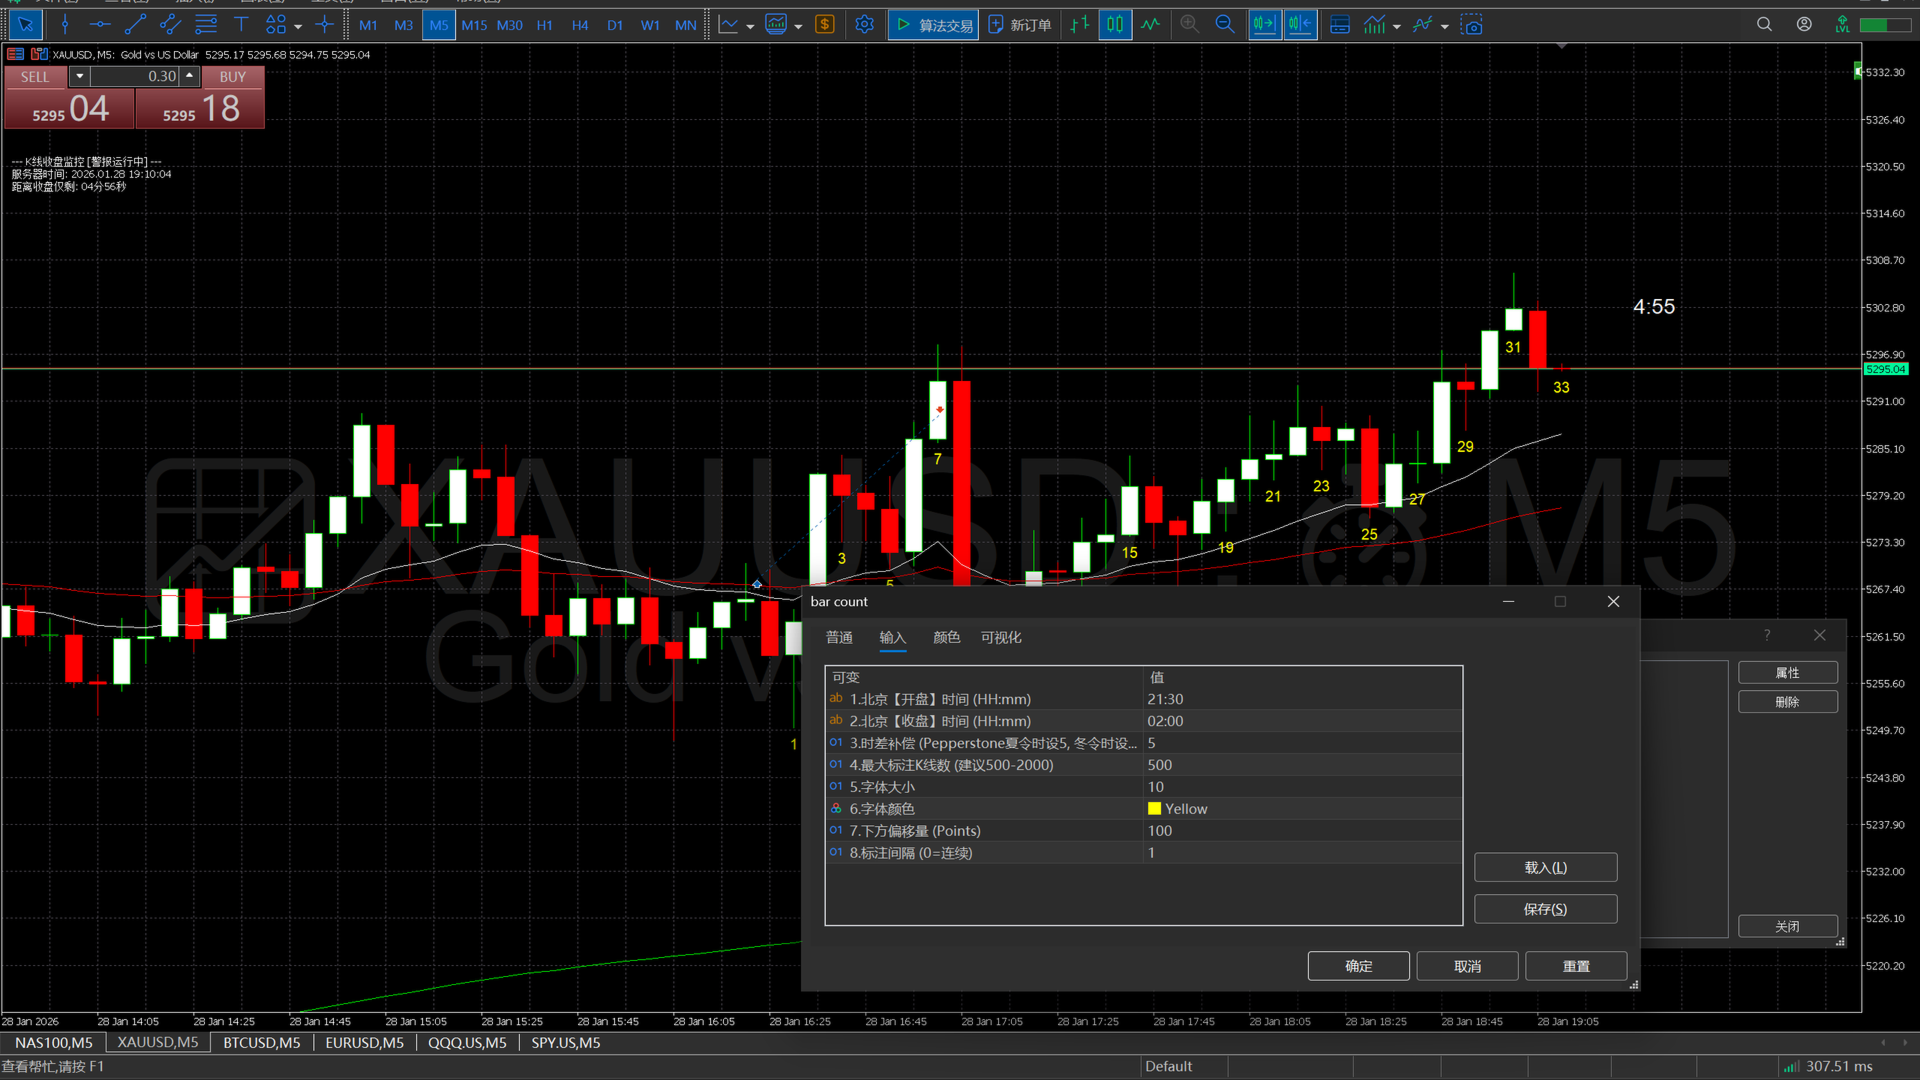
Task: Select the trendline drawing tool
Action: (x=135, y=25)
